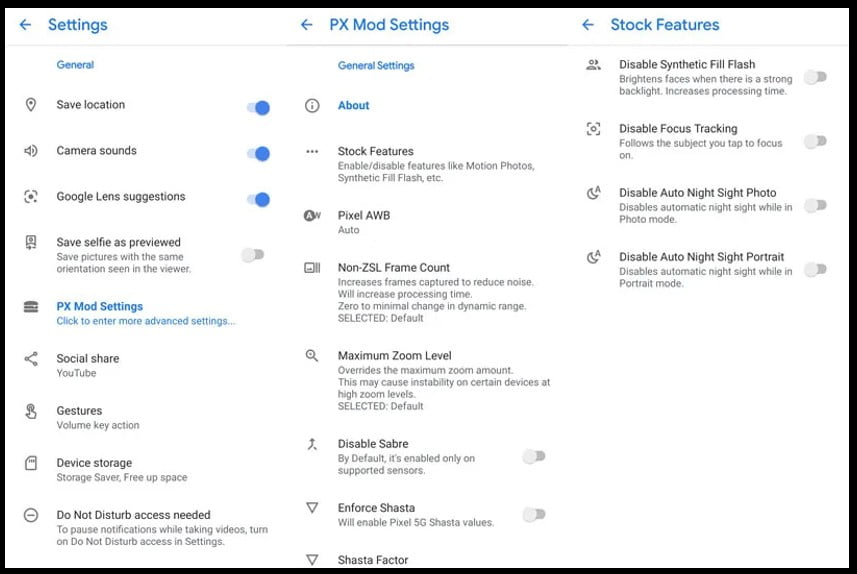Tap the Save location pin icon
Viewport: 857px width, 574px height.
(x=31, y=104)
